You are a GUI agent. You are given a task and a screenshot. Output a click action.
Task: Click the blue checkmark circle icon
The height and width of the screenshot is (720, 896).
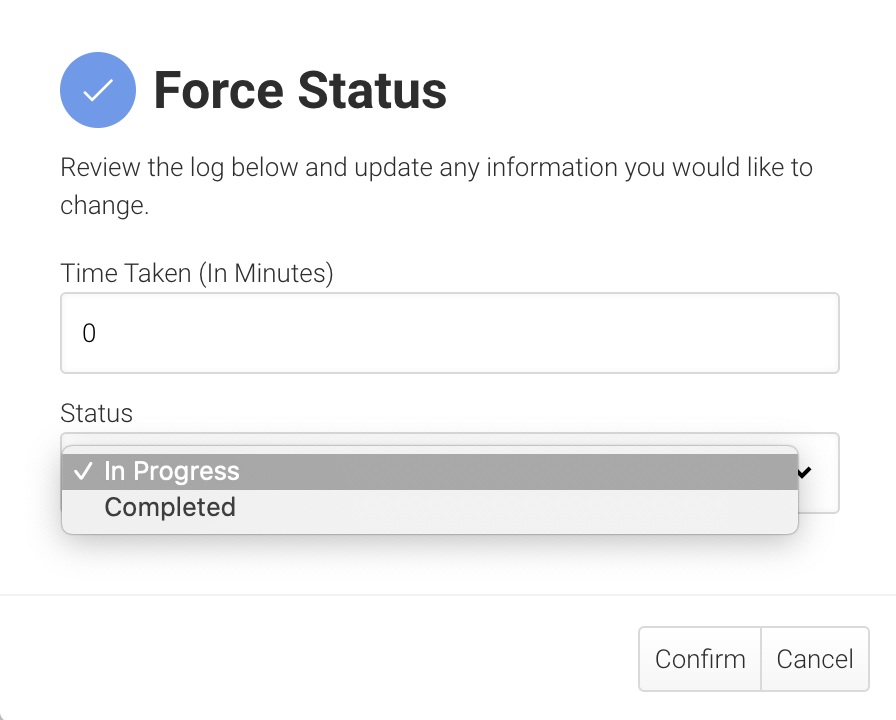pyautogui.click(x=98, y=90)
